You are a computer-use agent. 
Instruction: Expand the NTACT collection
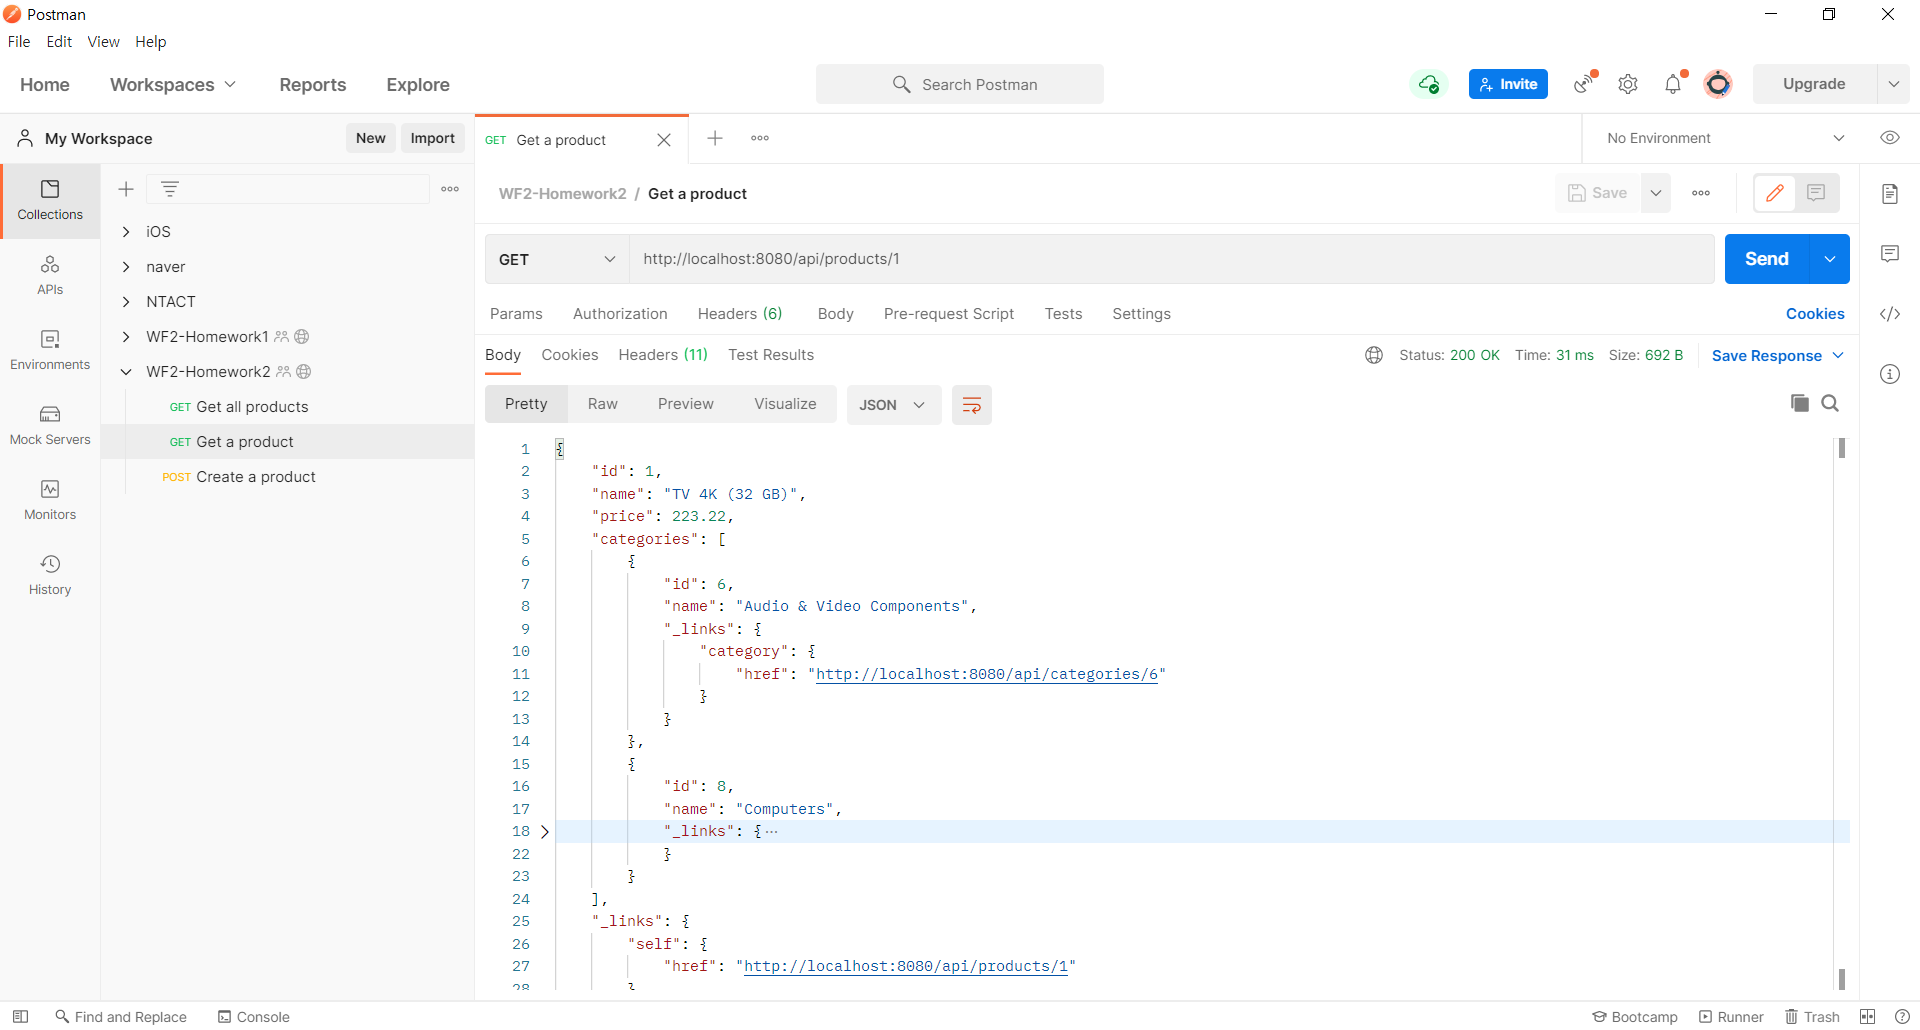point(126,302)
